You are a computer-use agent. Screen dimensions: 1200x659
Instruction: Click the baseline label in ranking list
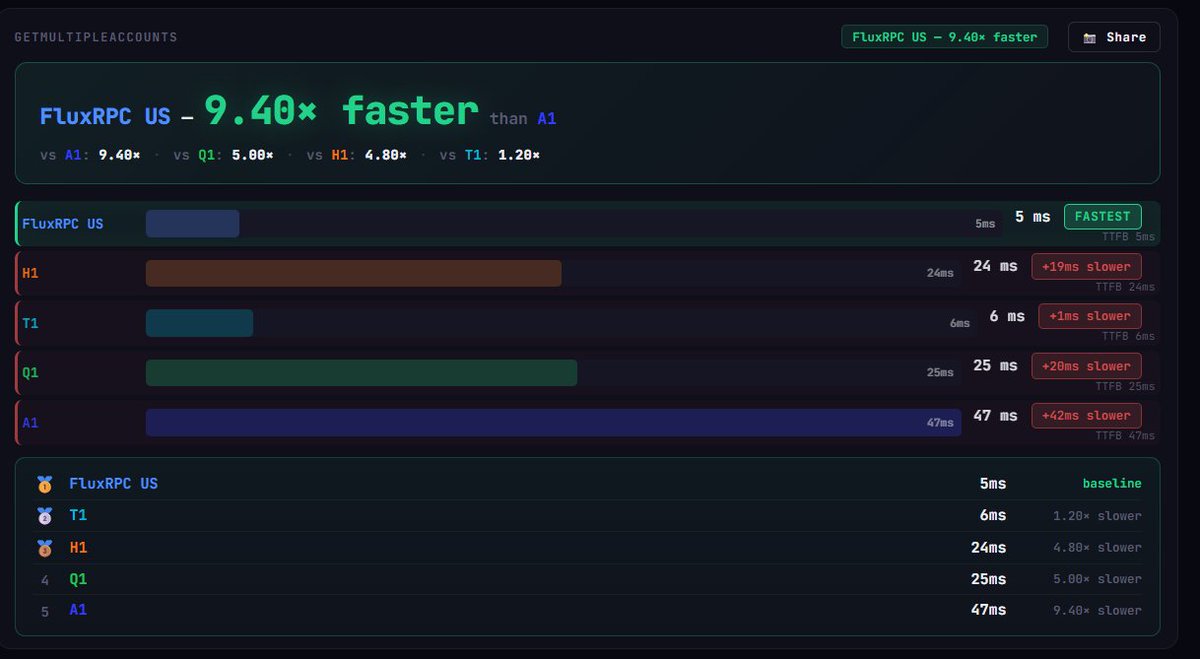[x=1112, y=484]
